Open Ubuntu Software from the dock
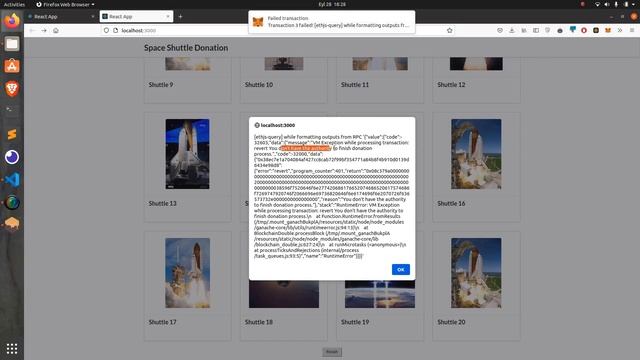640x360 pixels. 12,66
